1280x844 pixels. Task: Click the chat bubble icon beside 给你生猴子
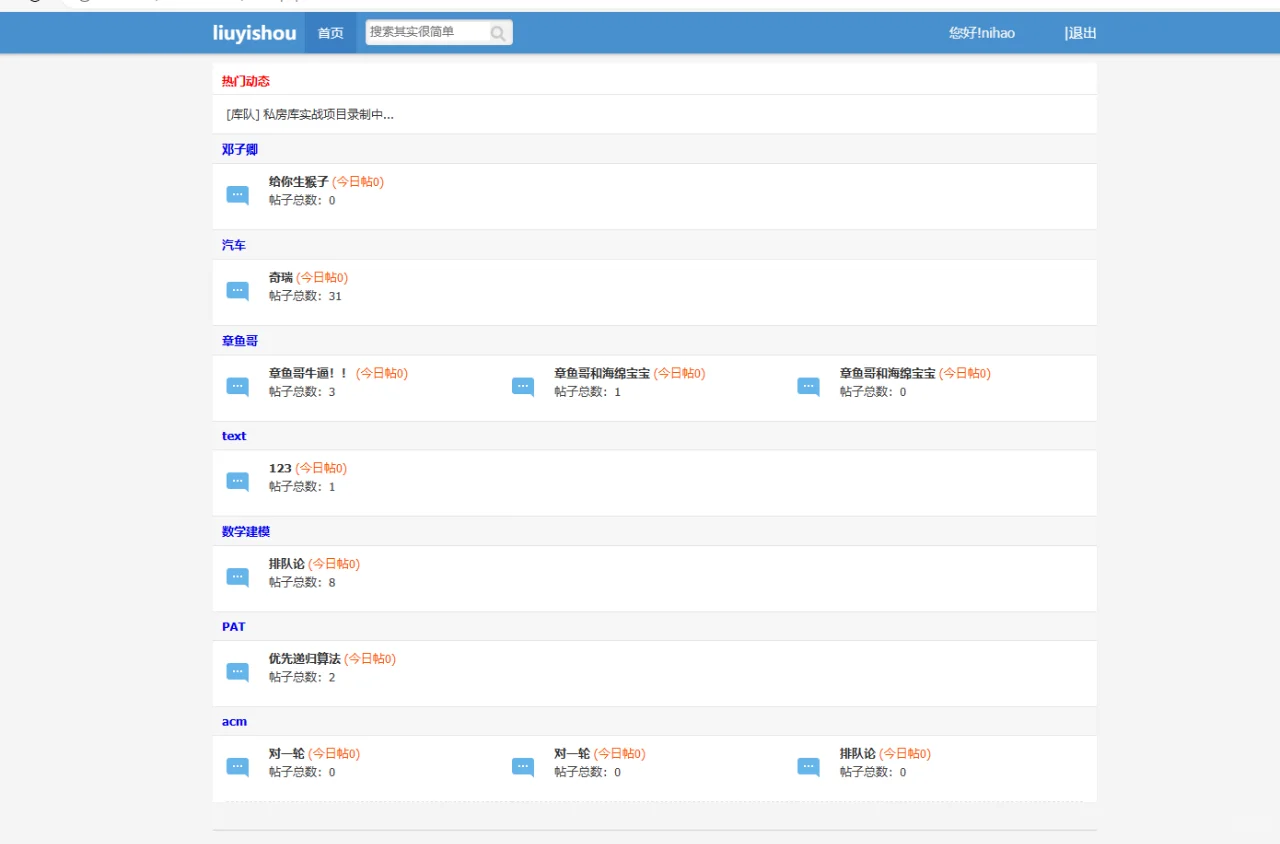(x=237, y=195)
